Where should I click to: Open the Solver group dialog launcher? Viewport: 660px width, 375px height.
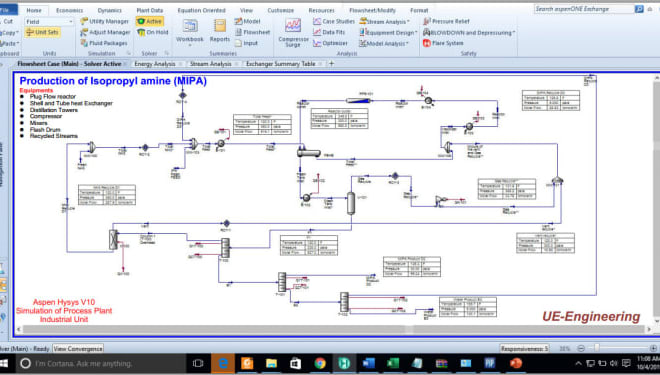tap(167, 53)
